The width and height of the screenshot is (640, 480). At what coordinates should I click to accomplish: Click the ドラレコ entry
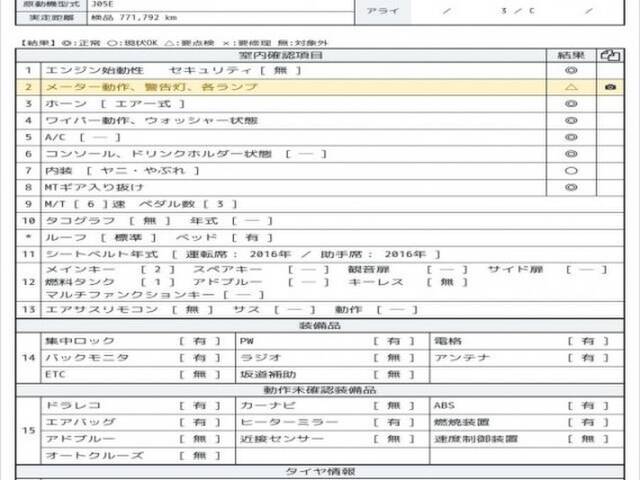[x=138, y=406]
